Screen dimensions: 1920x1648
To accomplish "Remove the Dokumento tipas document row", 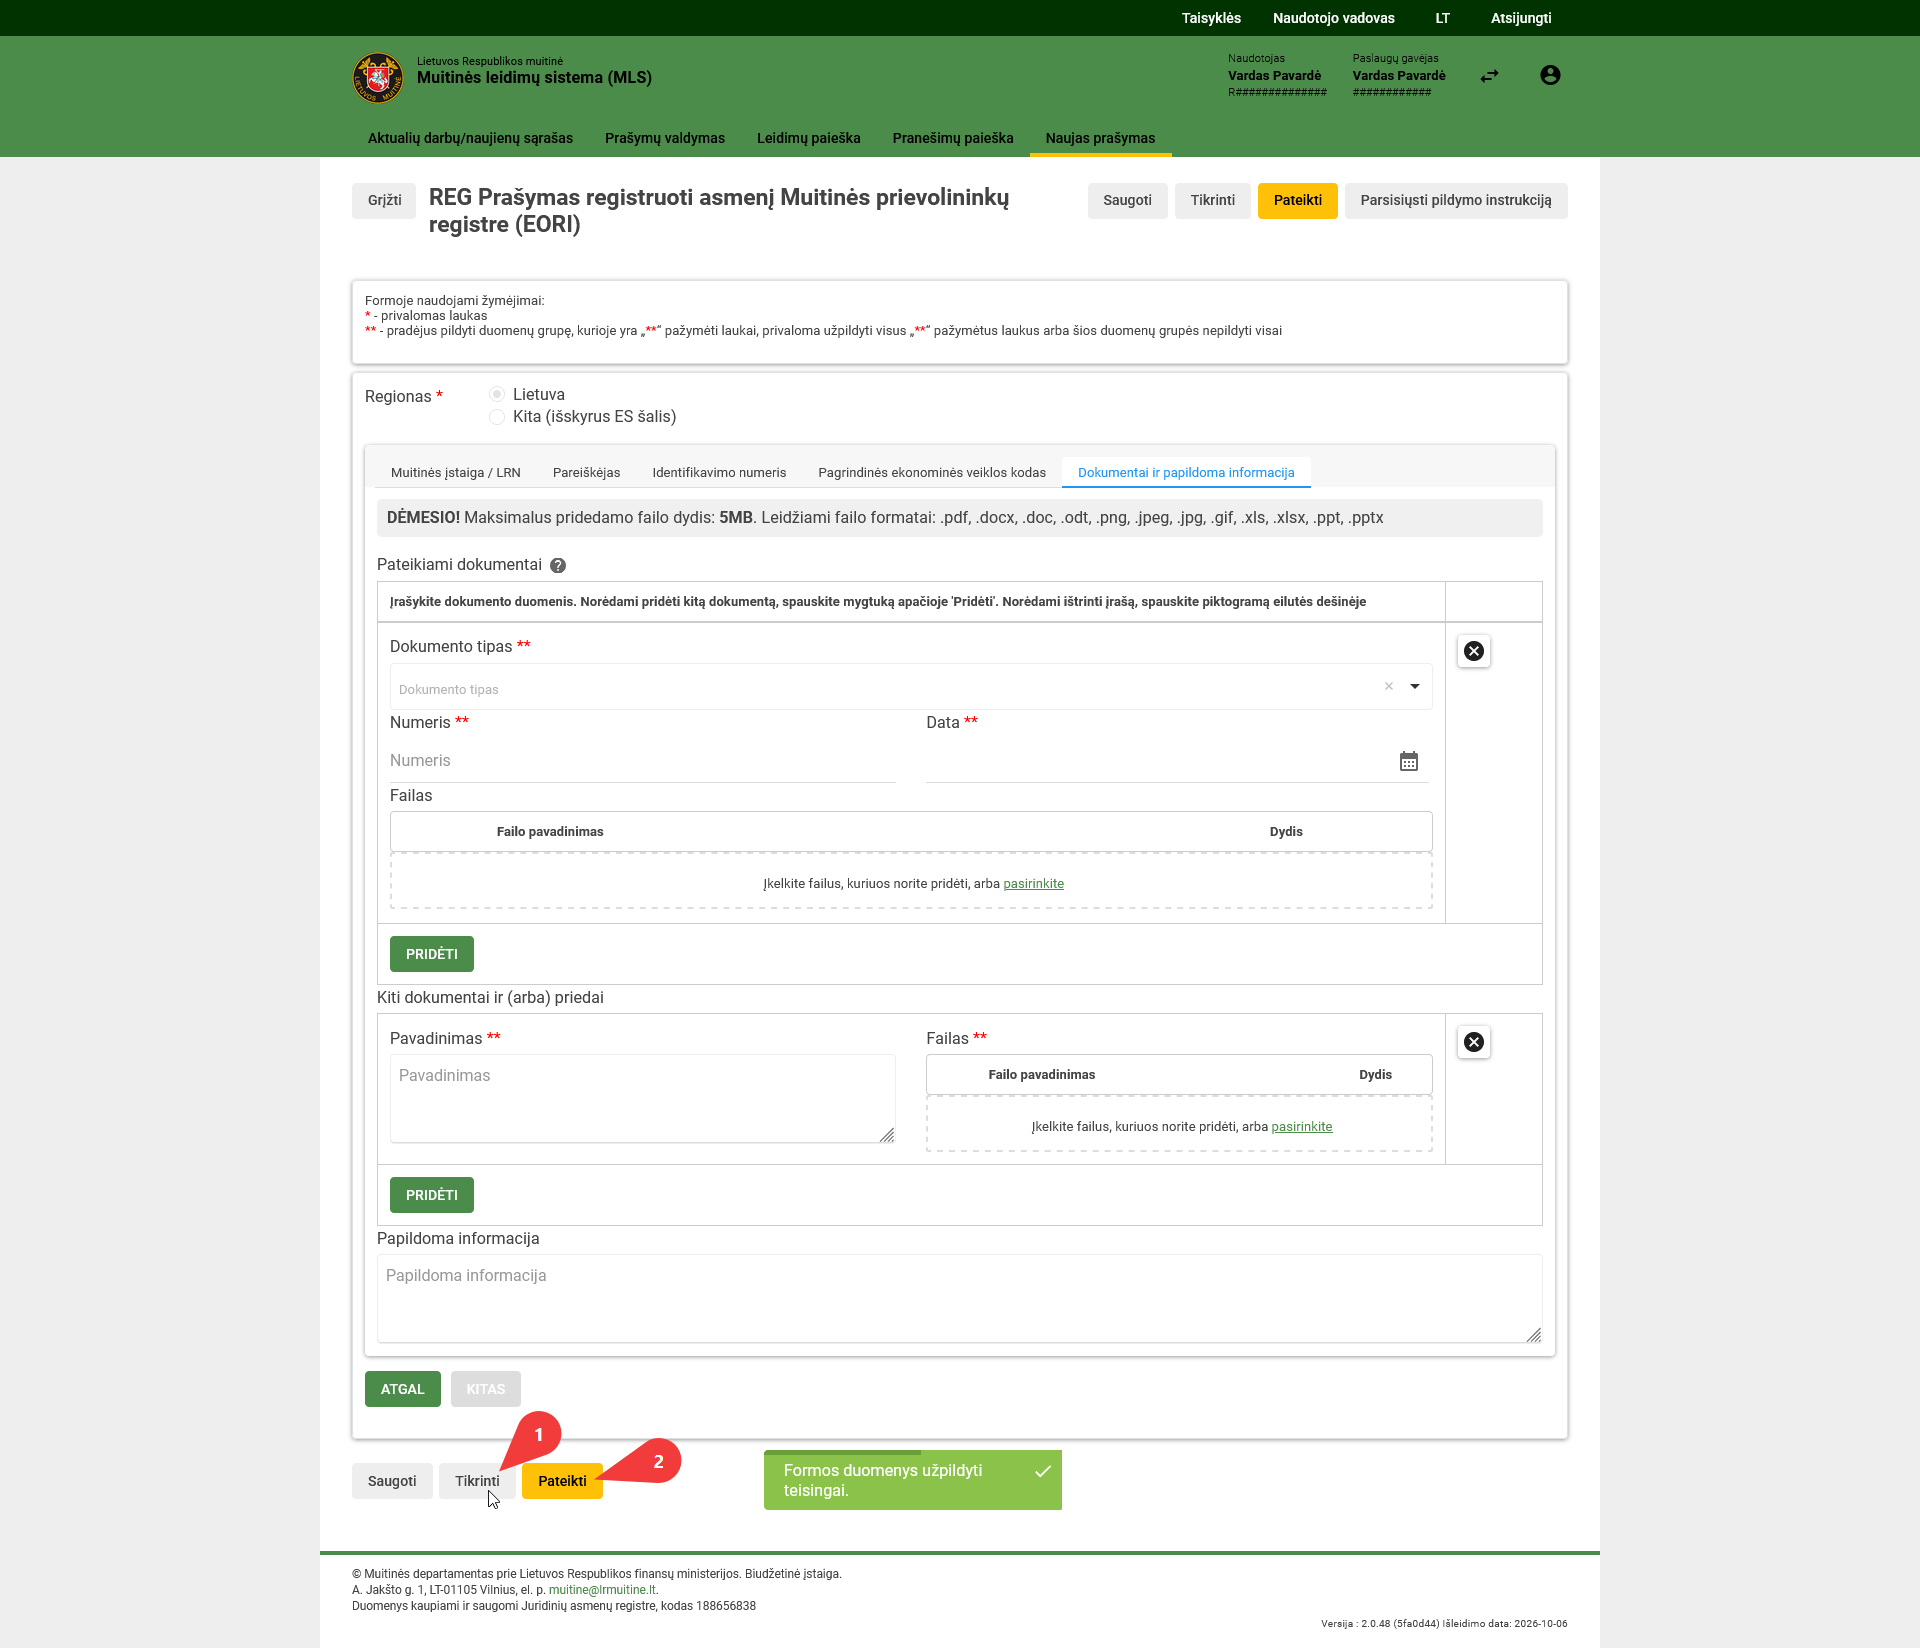I will [1474, 651].
